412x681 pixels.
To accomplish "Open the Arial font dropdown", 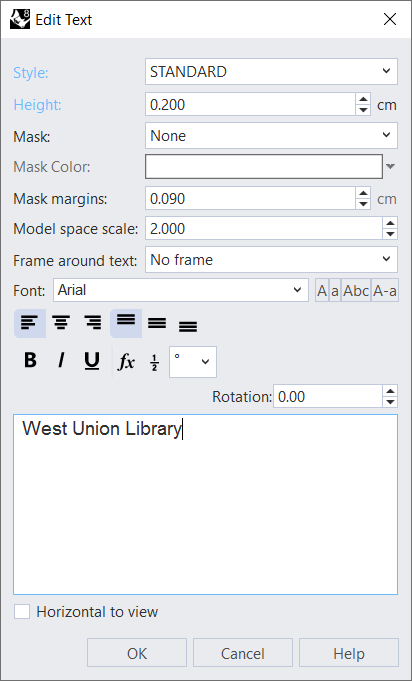I will point(181,290).
